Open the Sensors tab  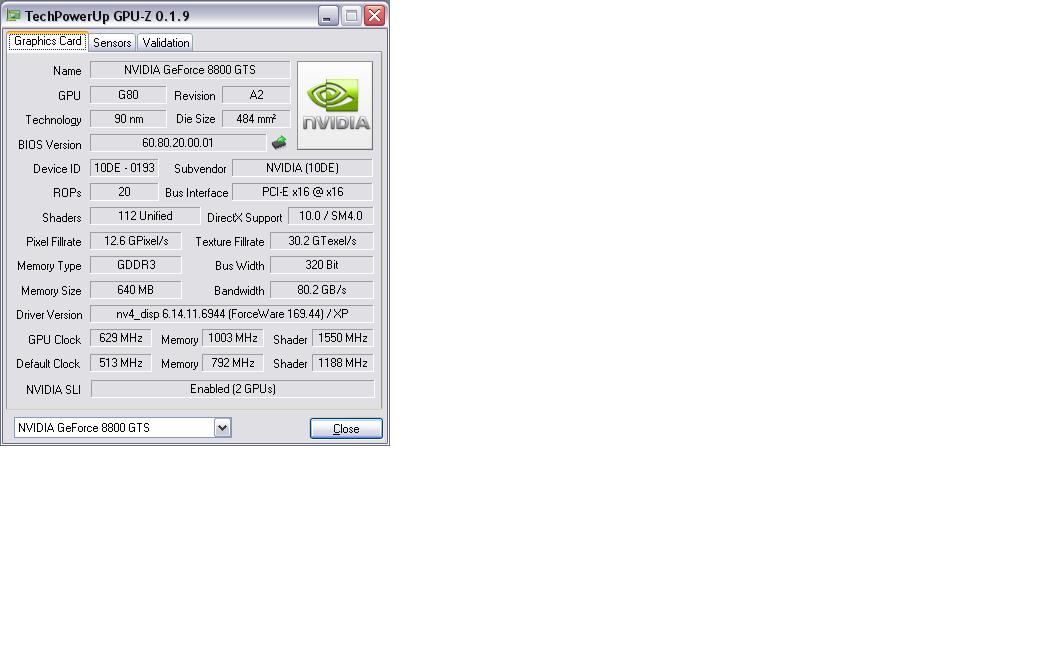point(112,43)
